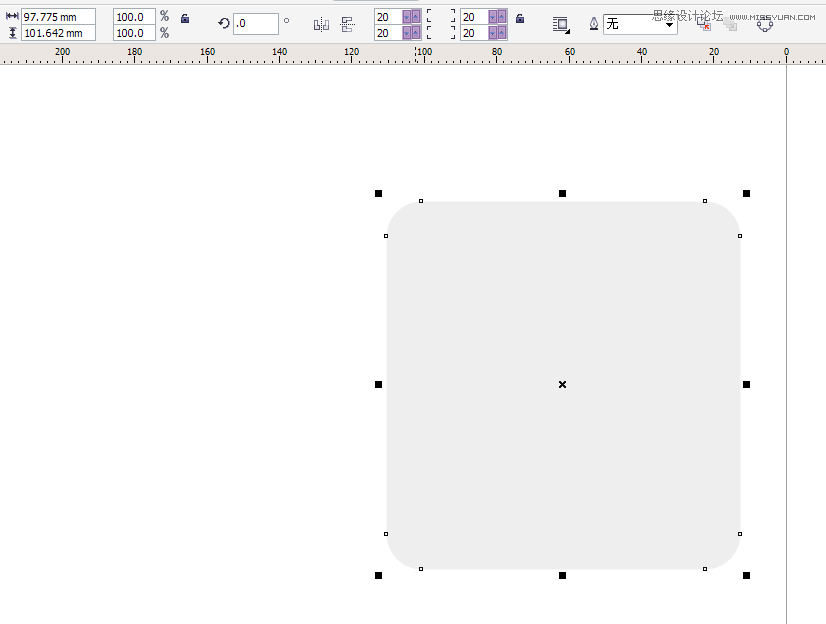Select the clockwise rotation reset icon
This screenshot has width=826, height=624.
[225, 22]
